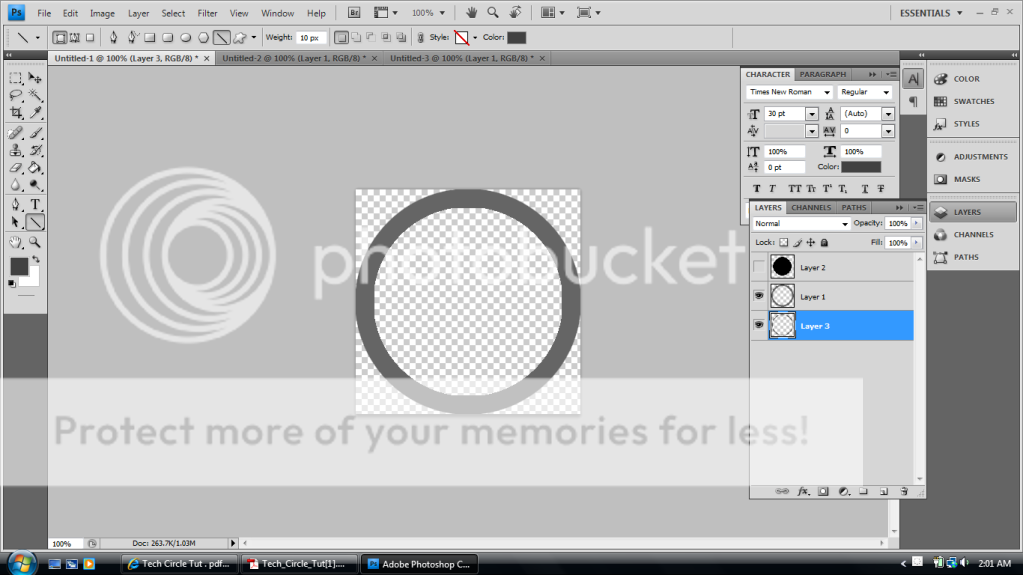The width and height of the screenshot is (1023, 575).
Task: Hide Layer 1 via its eye icon
Action: 759,297
